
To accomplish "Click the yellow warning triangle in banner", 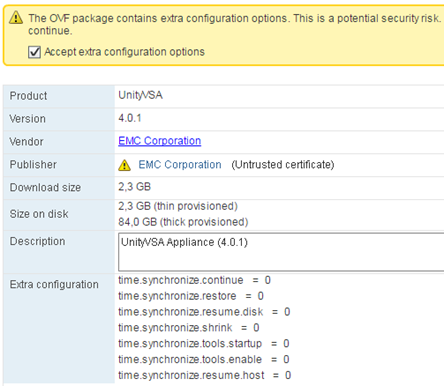I will (x=16, y=17).
